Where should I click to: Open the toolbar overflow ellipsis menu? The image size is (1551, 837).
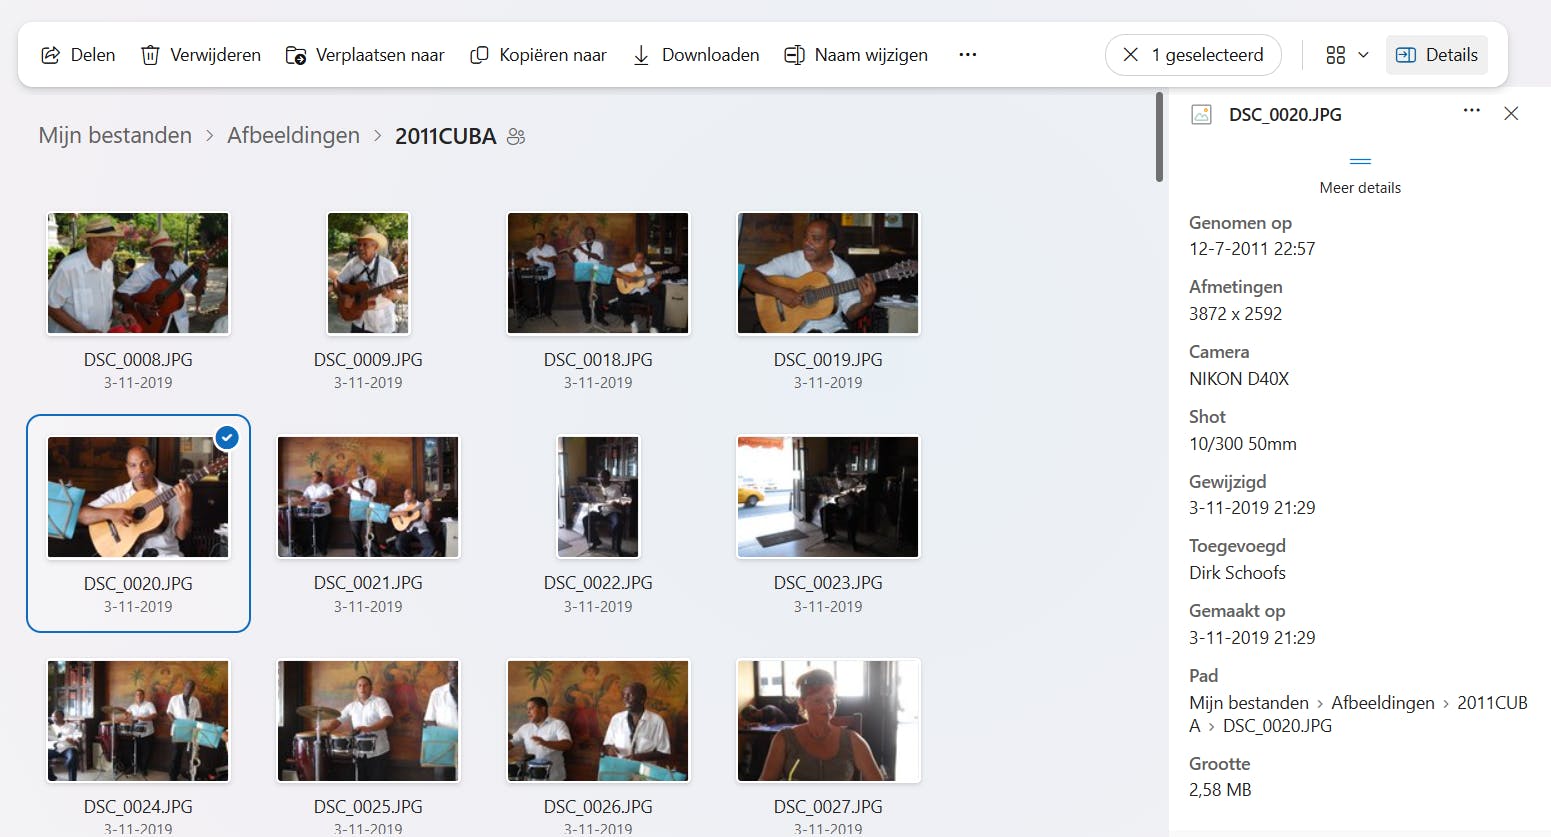pyautogui.click(x=967, y=55)
